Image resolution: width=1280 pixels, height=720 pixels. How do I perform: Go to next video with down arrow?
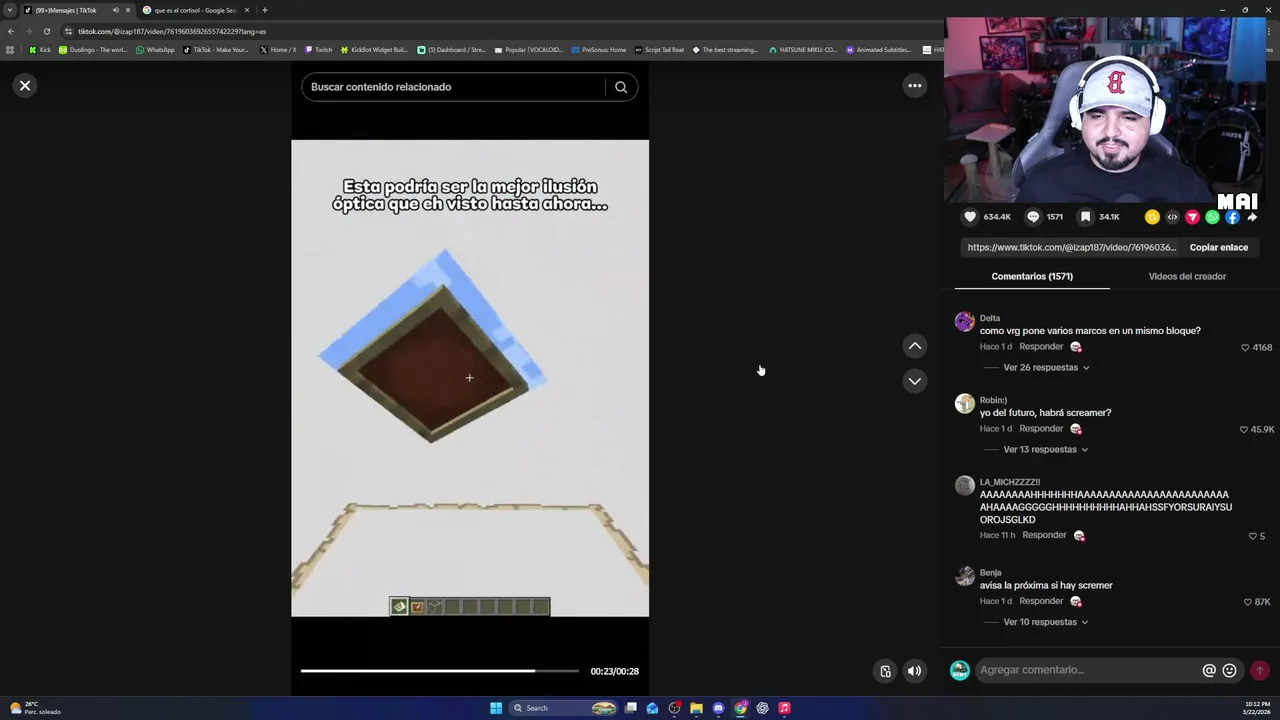pyautogui.click(x=914, y=381)
